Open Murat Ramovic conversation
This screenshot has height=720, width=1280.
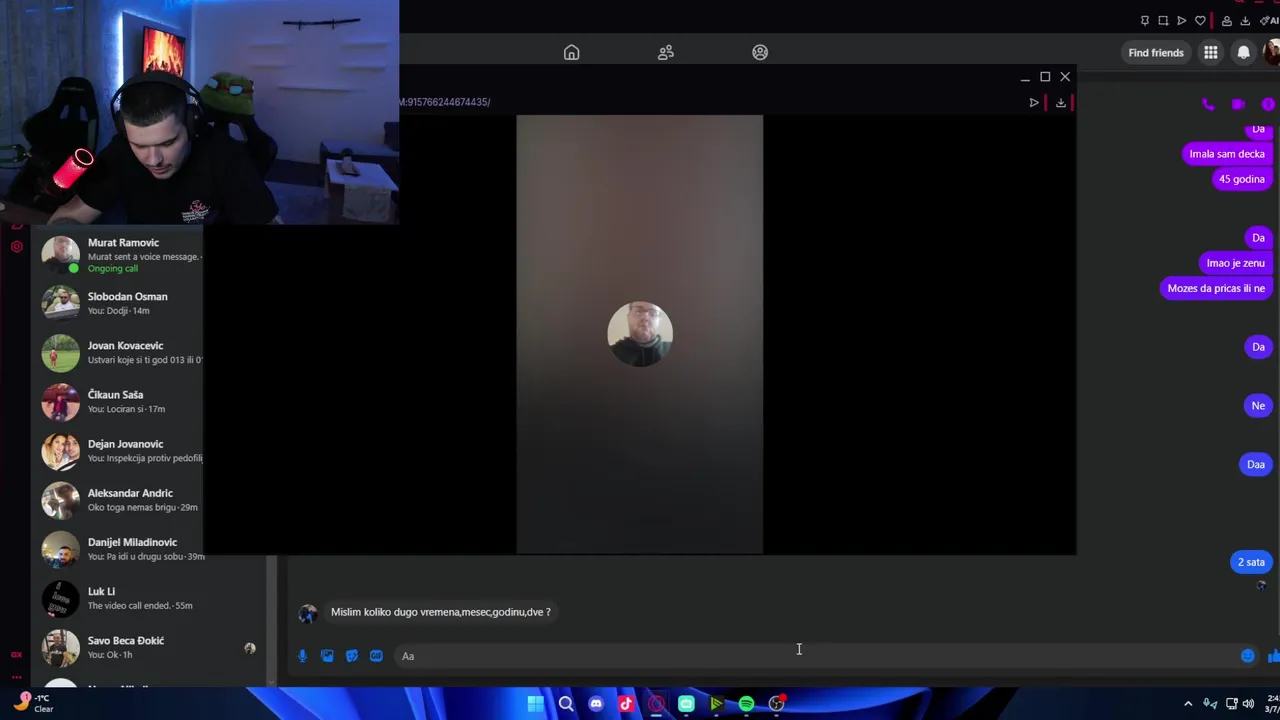click(x=120, y=255)
